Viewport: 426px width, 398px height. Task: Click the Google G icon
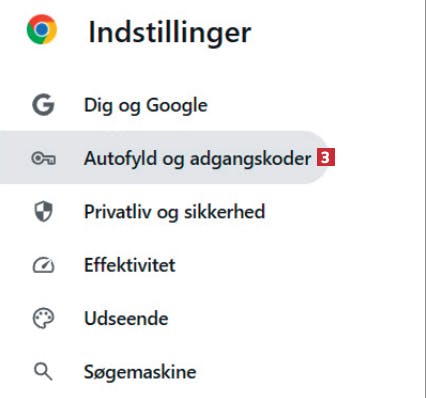pyautogui.click(x=43, y=105)
